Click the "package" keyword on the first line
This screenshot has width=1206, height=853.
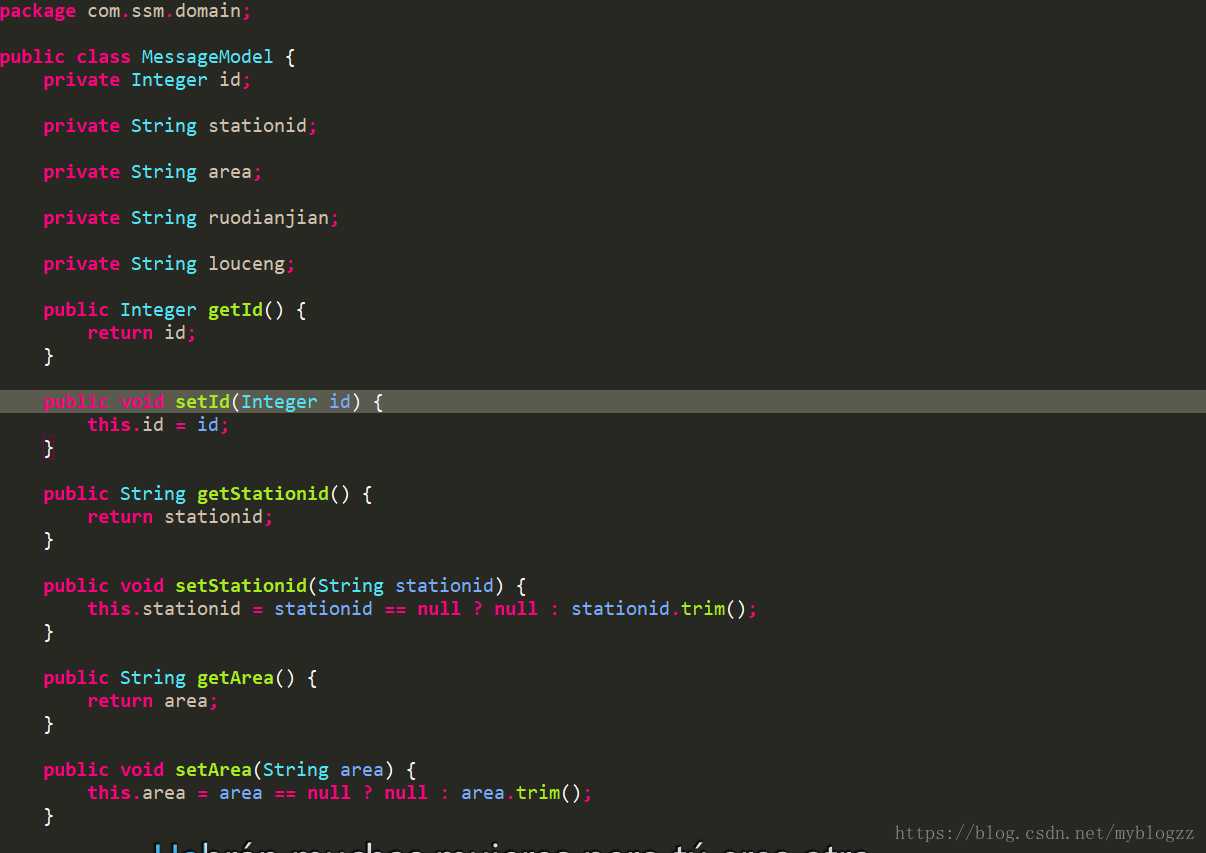pos(38,11)
